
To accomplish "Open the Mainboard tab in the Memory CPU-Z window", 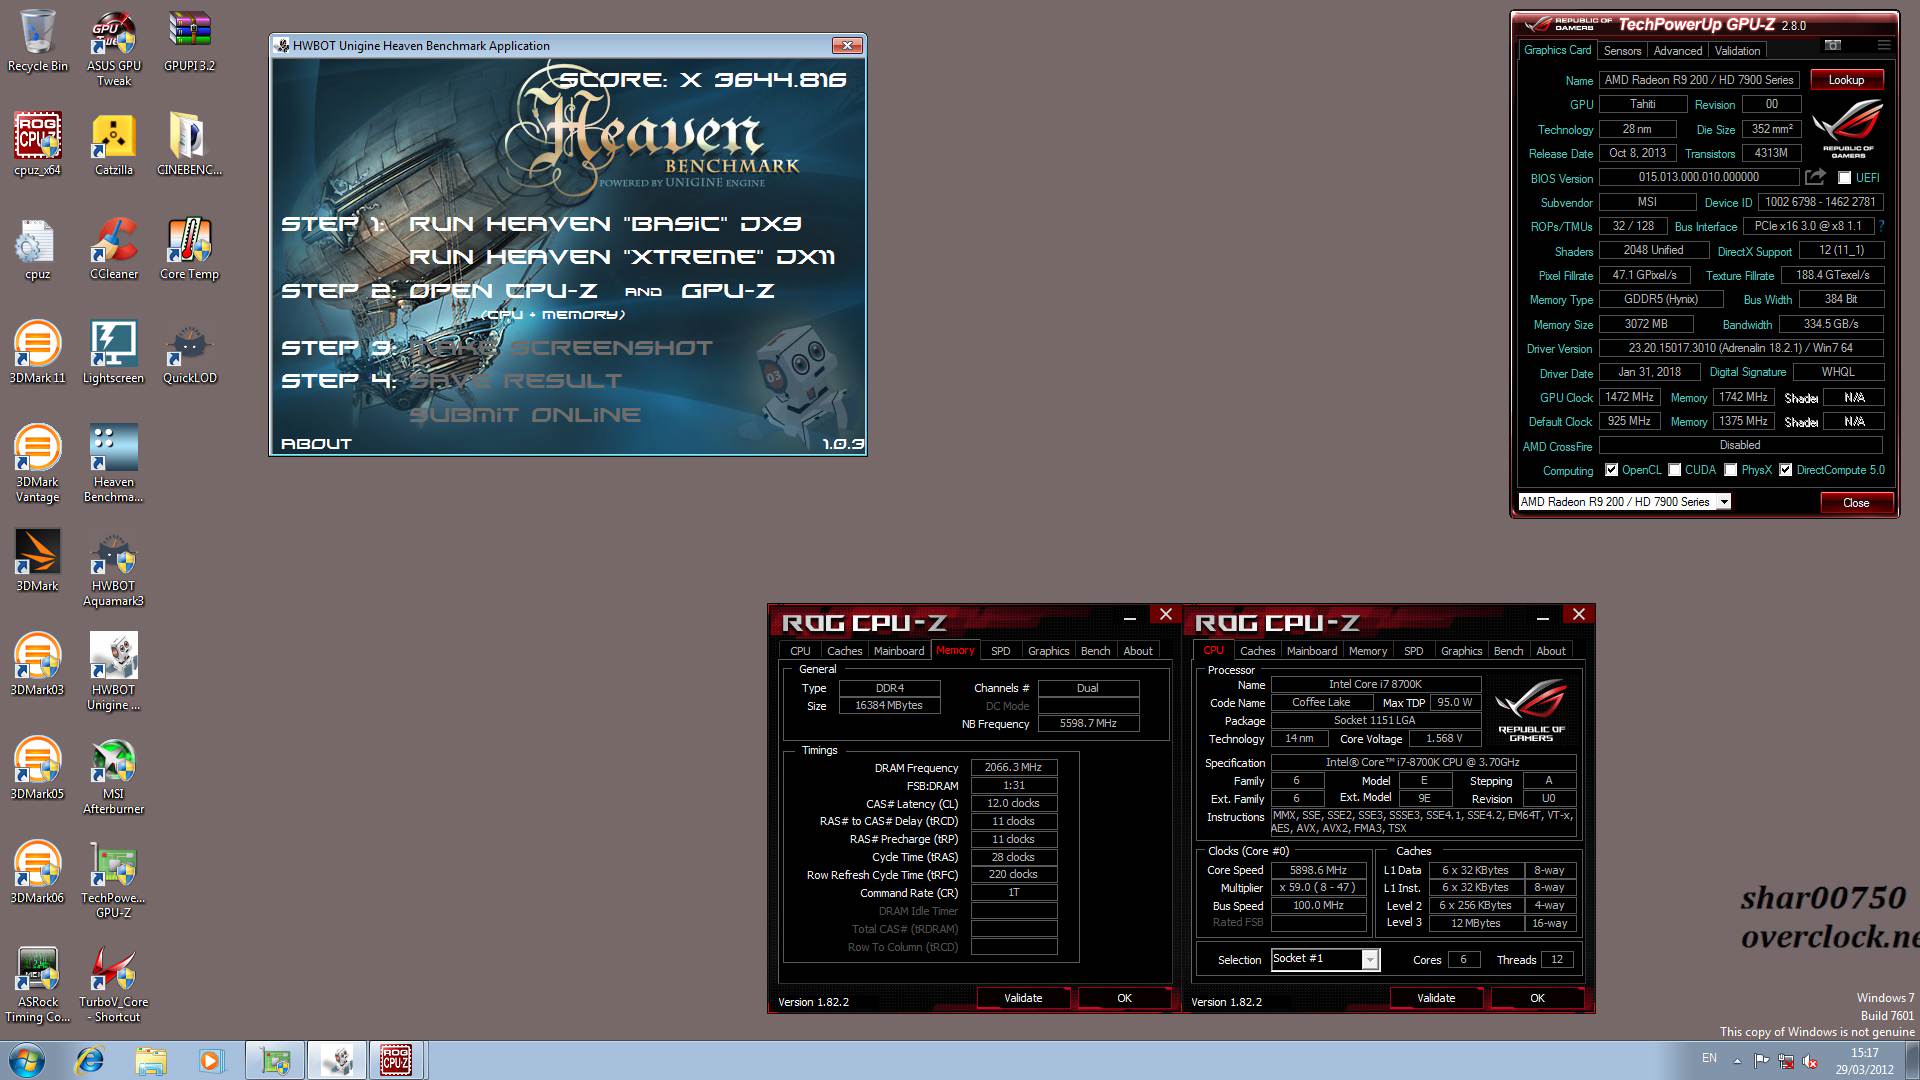I will [x=899, y=651].
